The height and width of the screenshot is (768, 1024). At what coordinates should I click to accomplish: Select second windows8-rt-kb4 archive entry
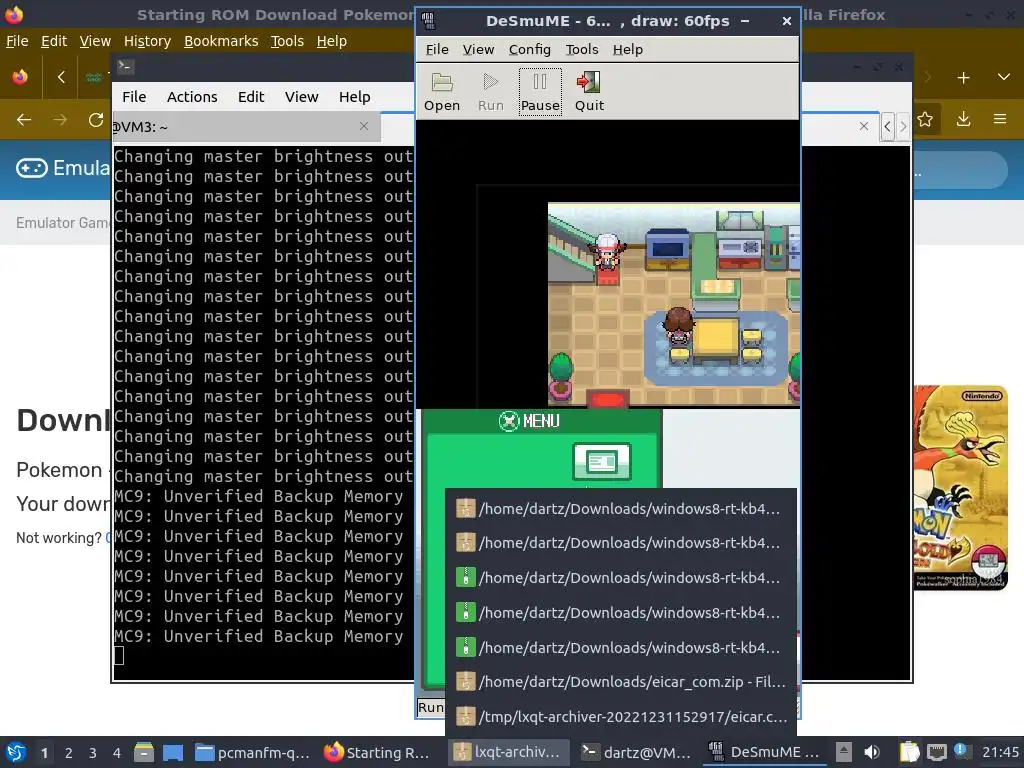pyautogui.click(x=621, y=543)
